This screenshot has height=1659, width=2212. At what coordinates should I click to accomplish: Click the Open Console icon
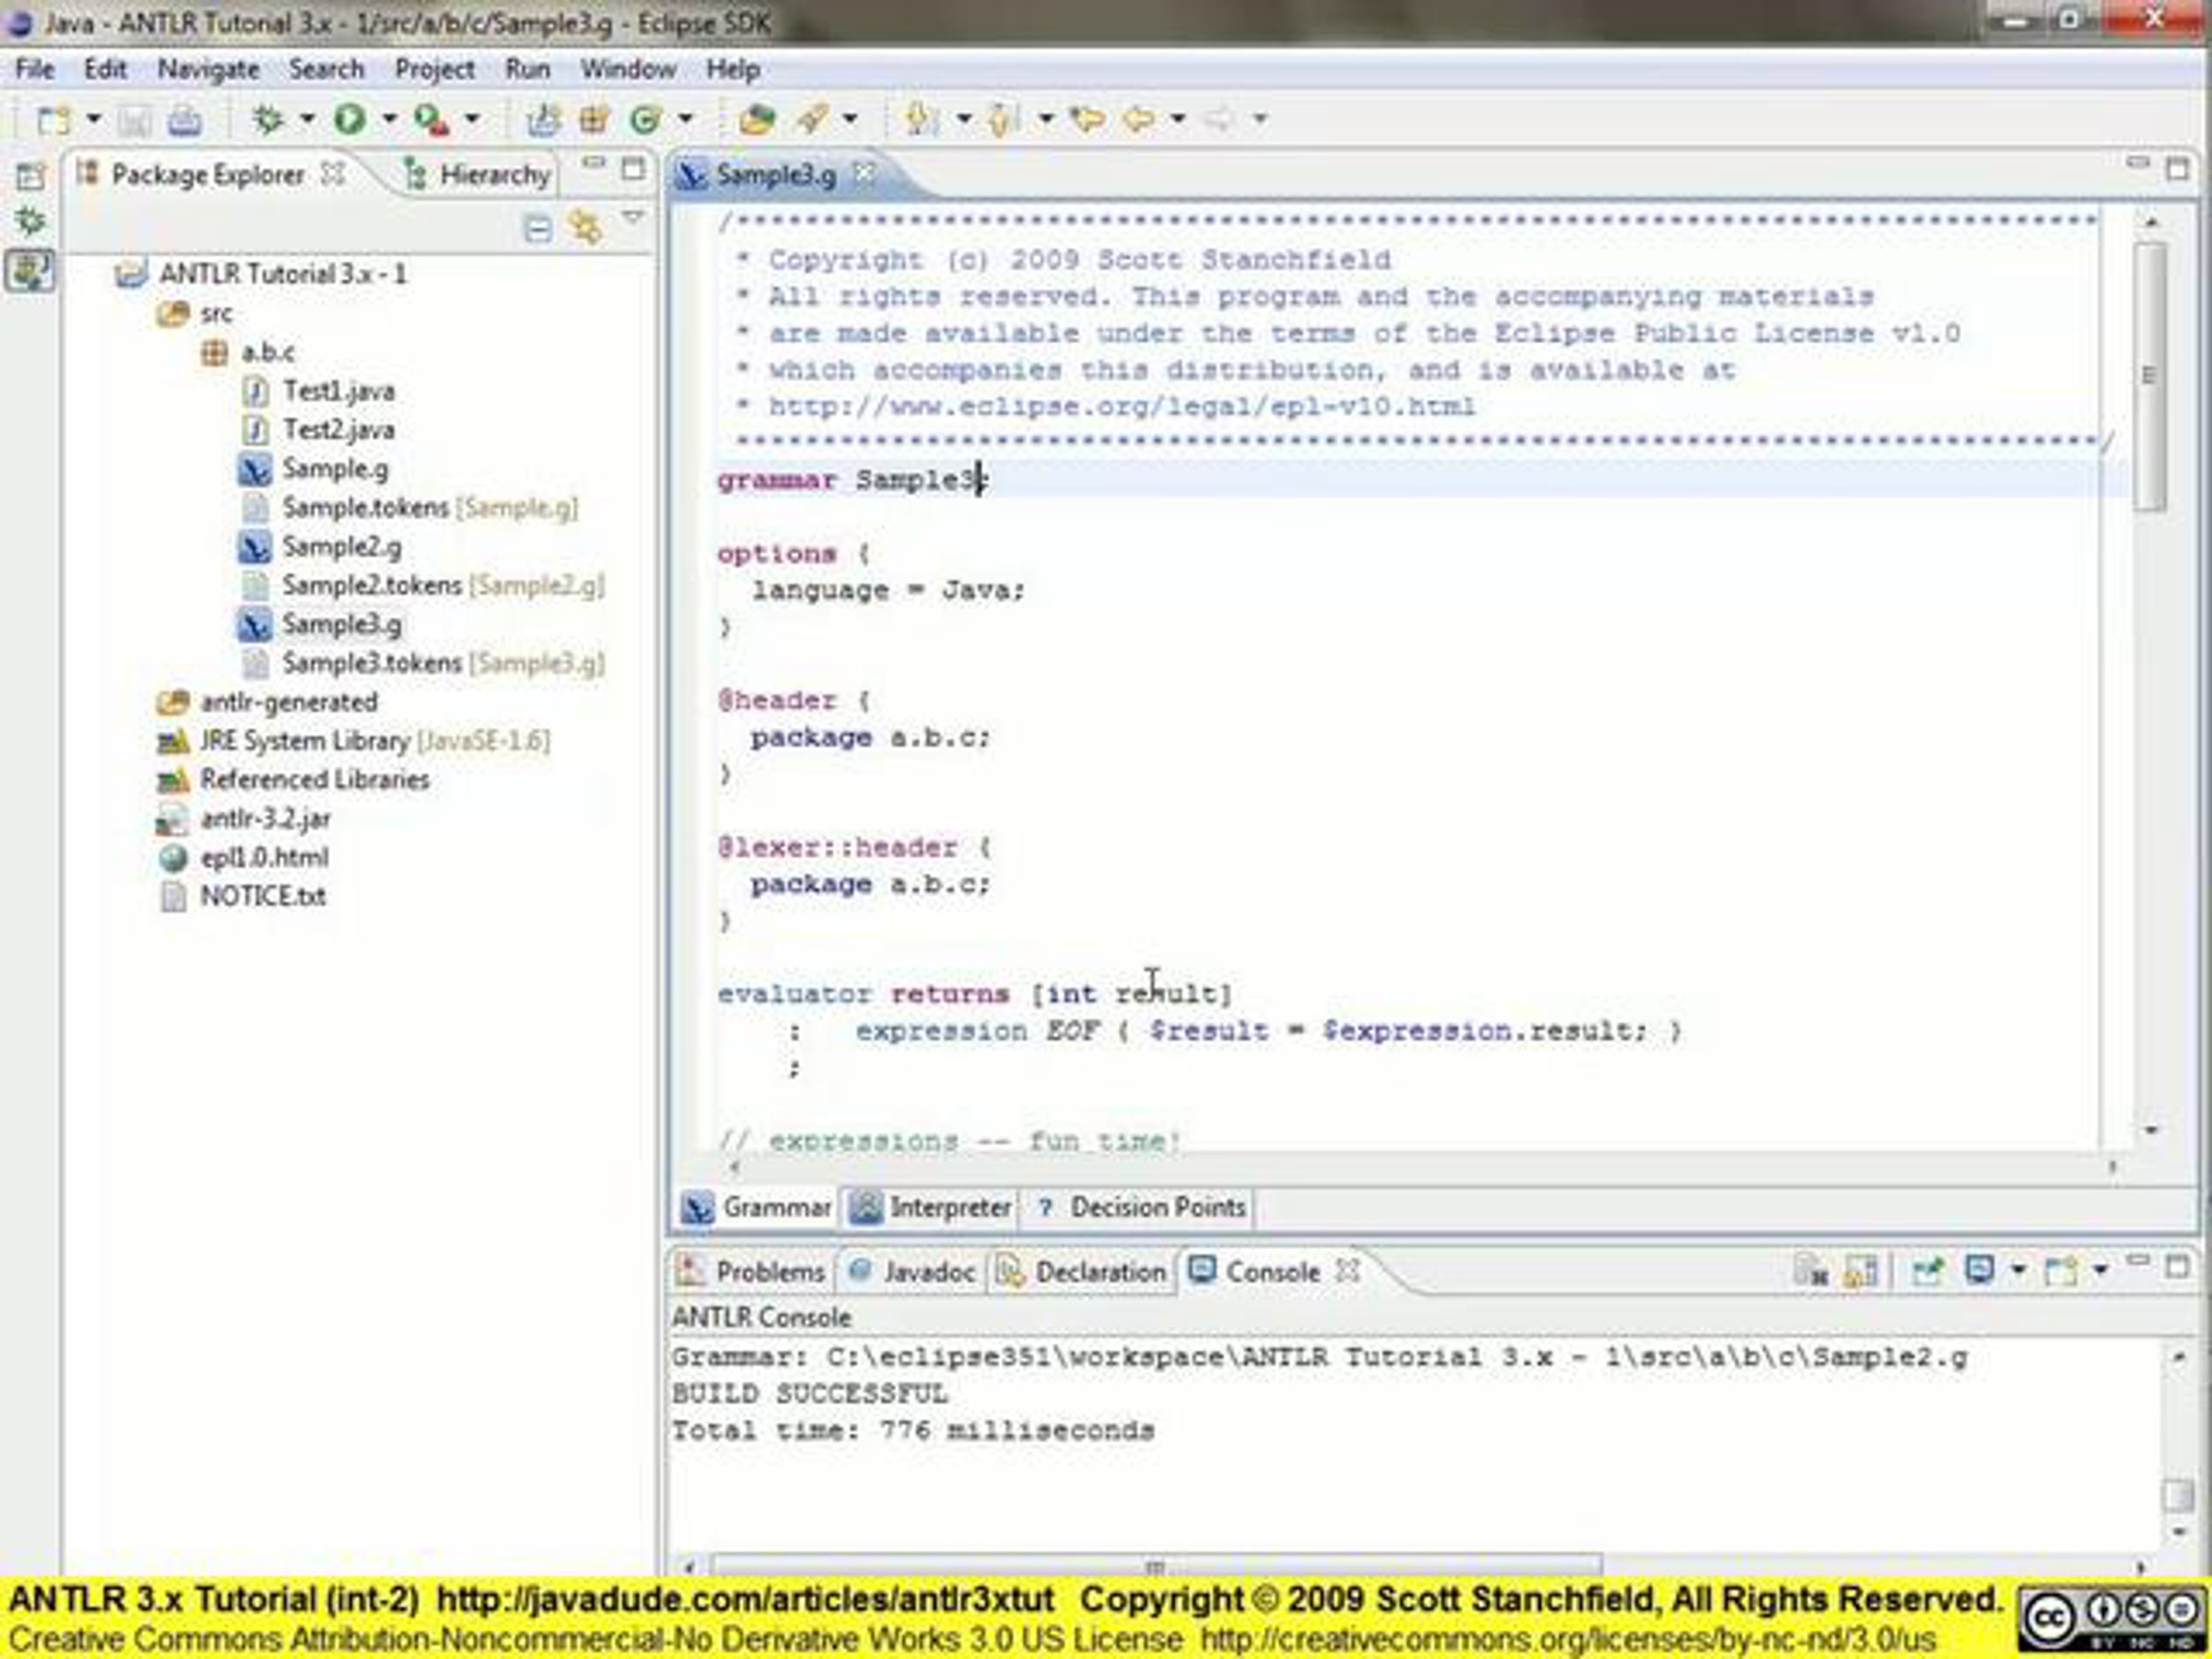2061,1271
